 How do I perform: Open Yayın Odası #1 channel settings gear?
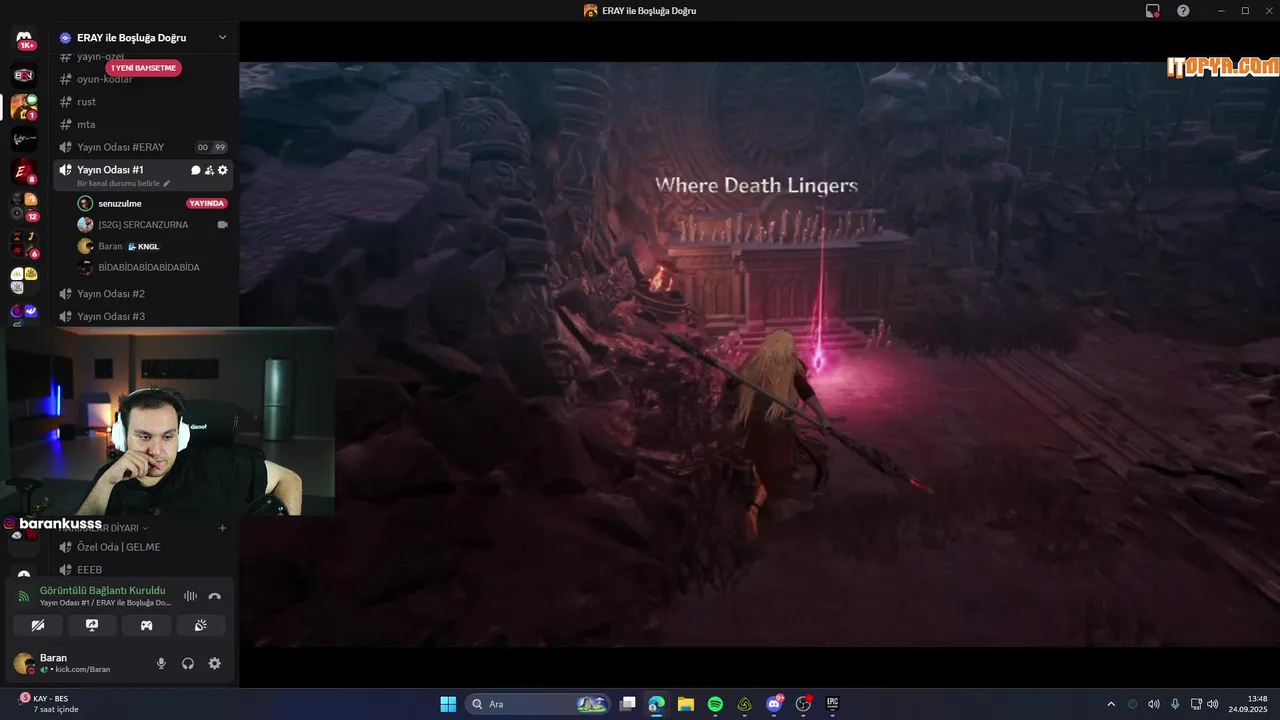tap(223, 170)
